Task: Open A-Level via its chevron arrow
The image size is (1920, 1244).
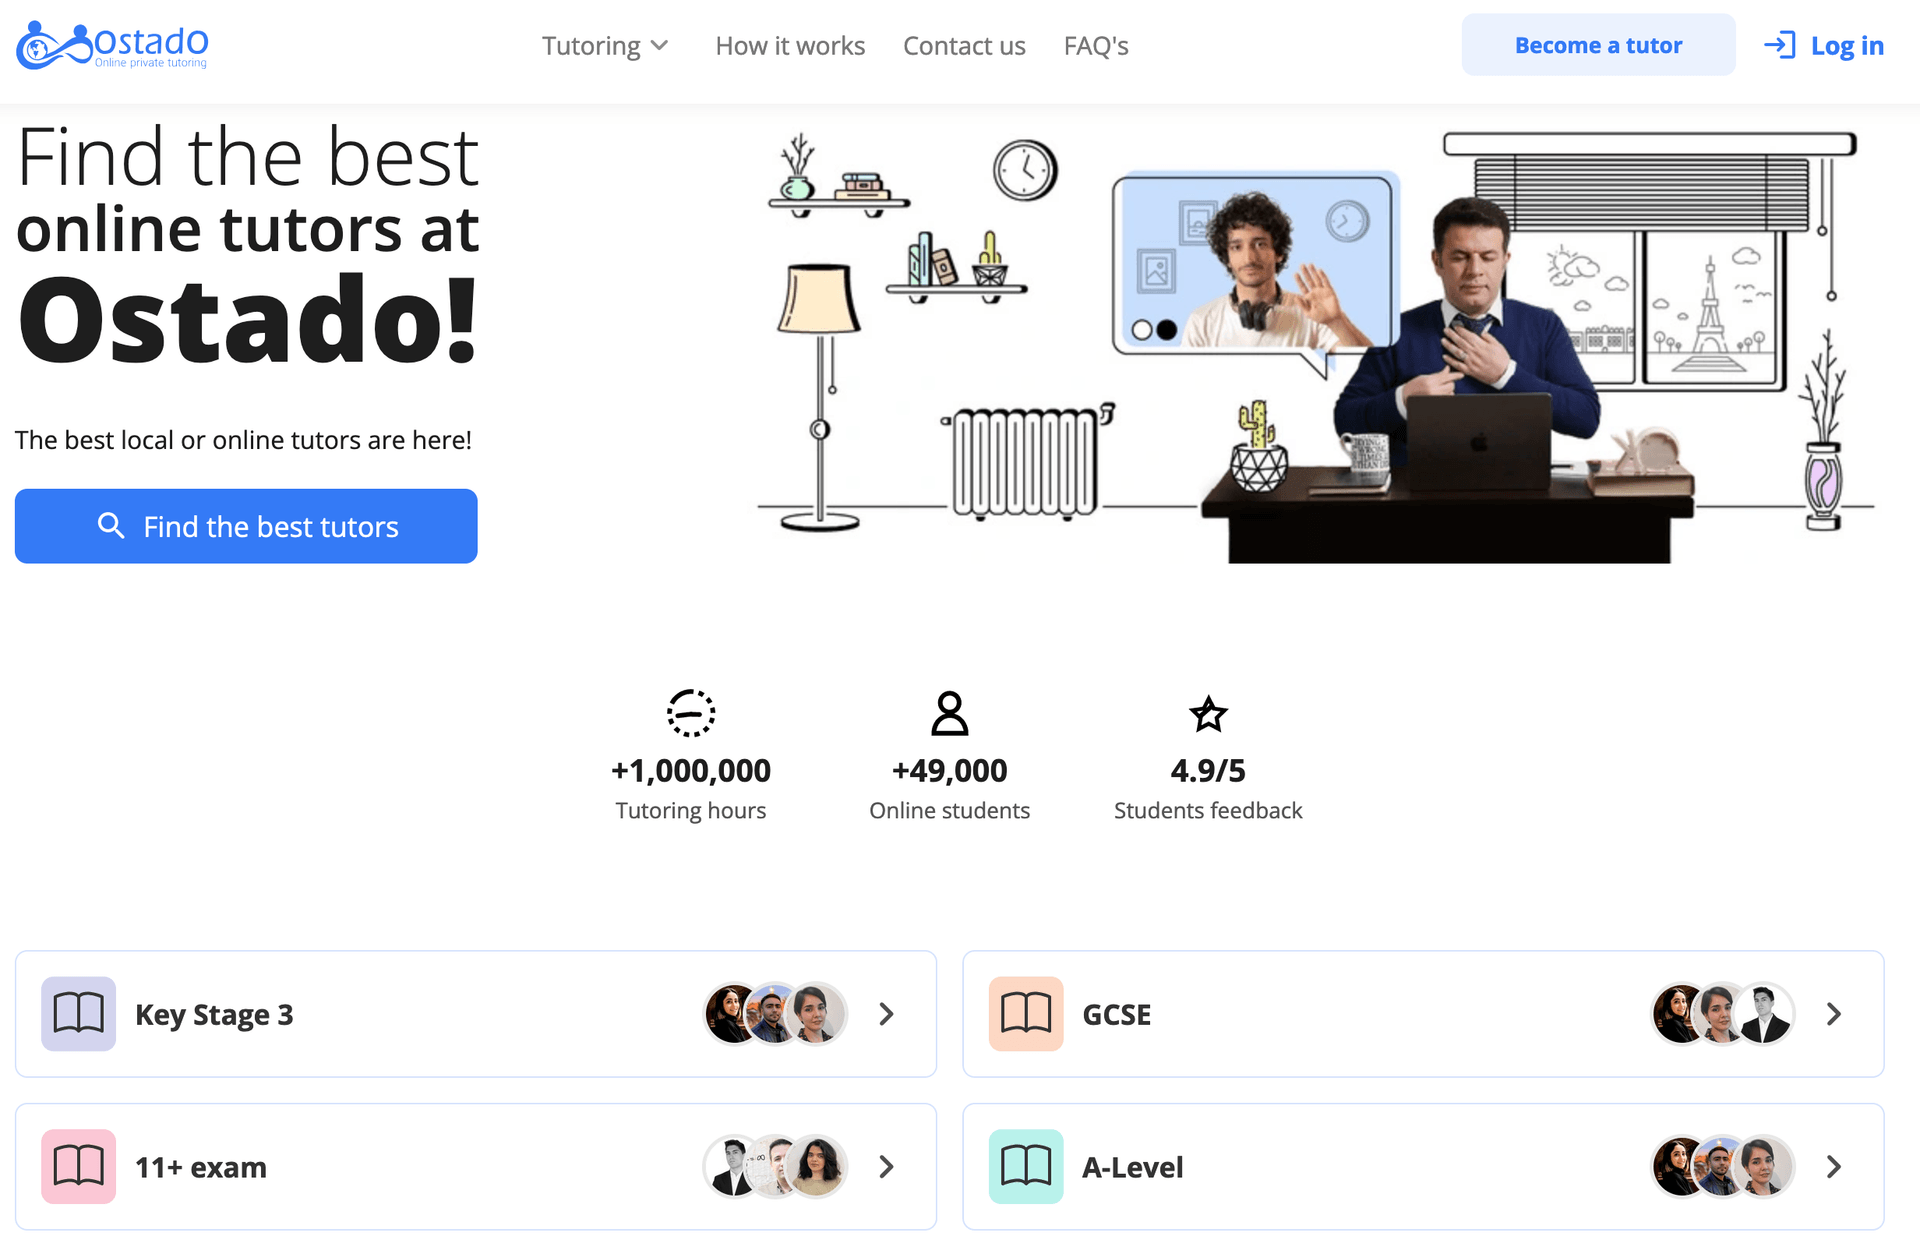Action: [x=1833, y=1167]
